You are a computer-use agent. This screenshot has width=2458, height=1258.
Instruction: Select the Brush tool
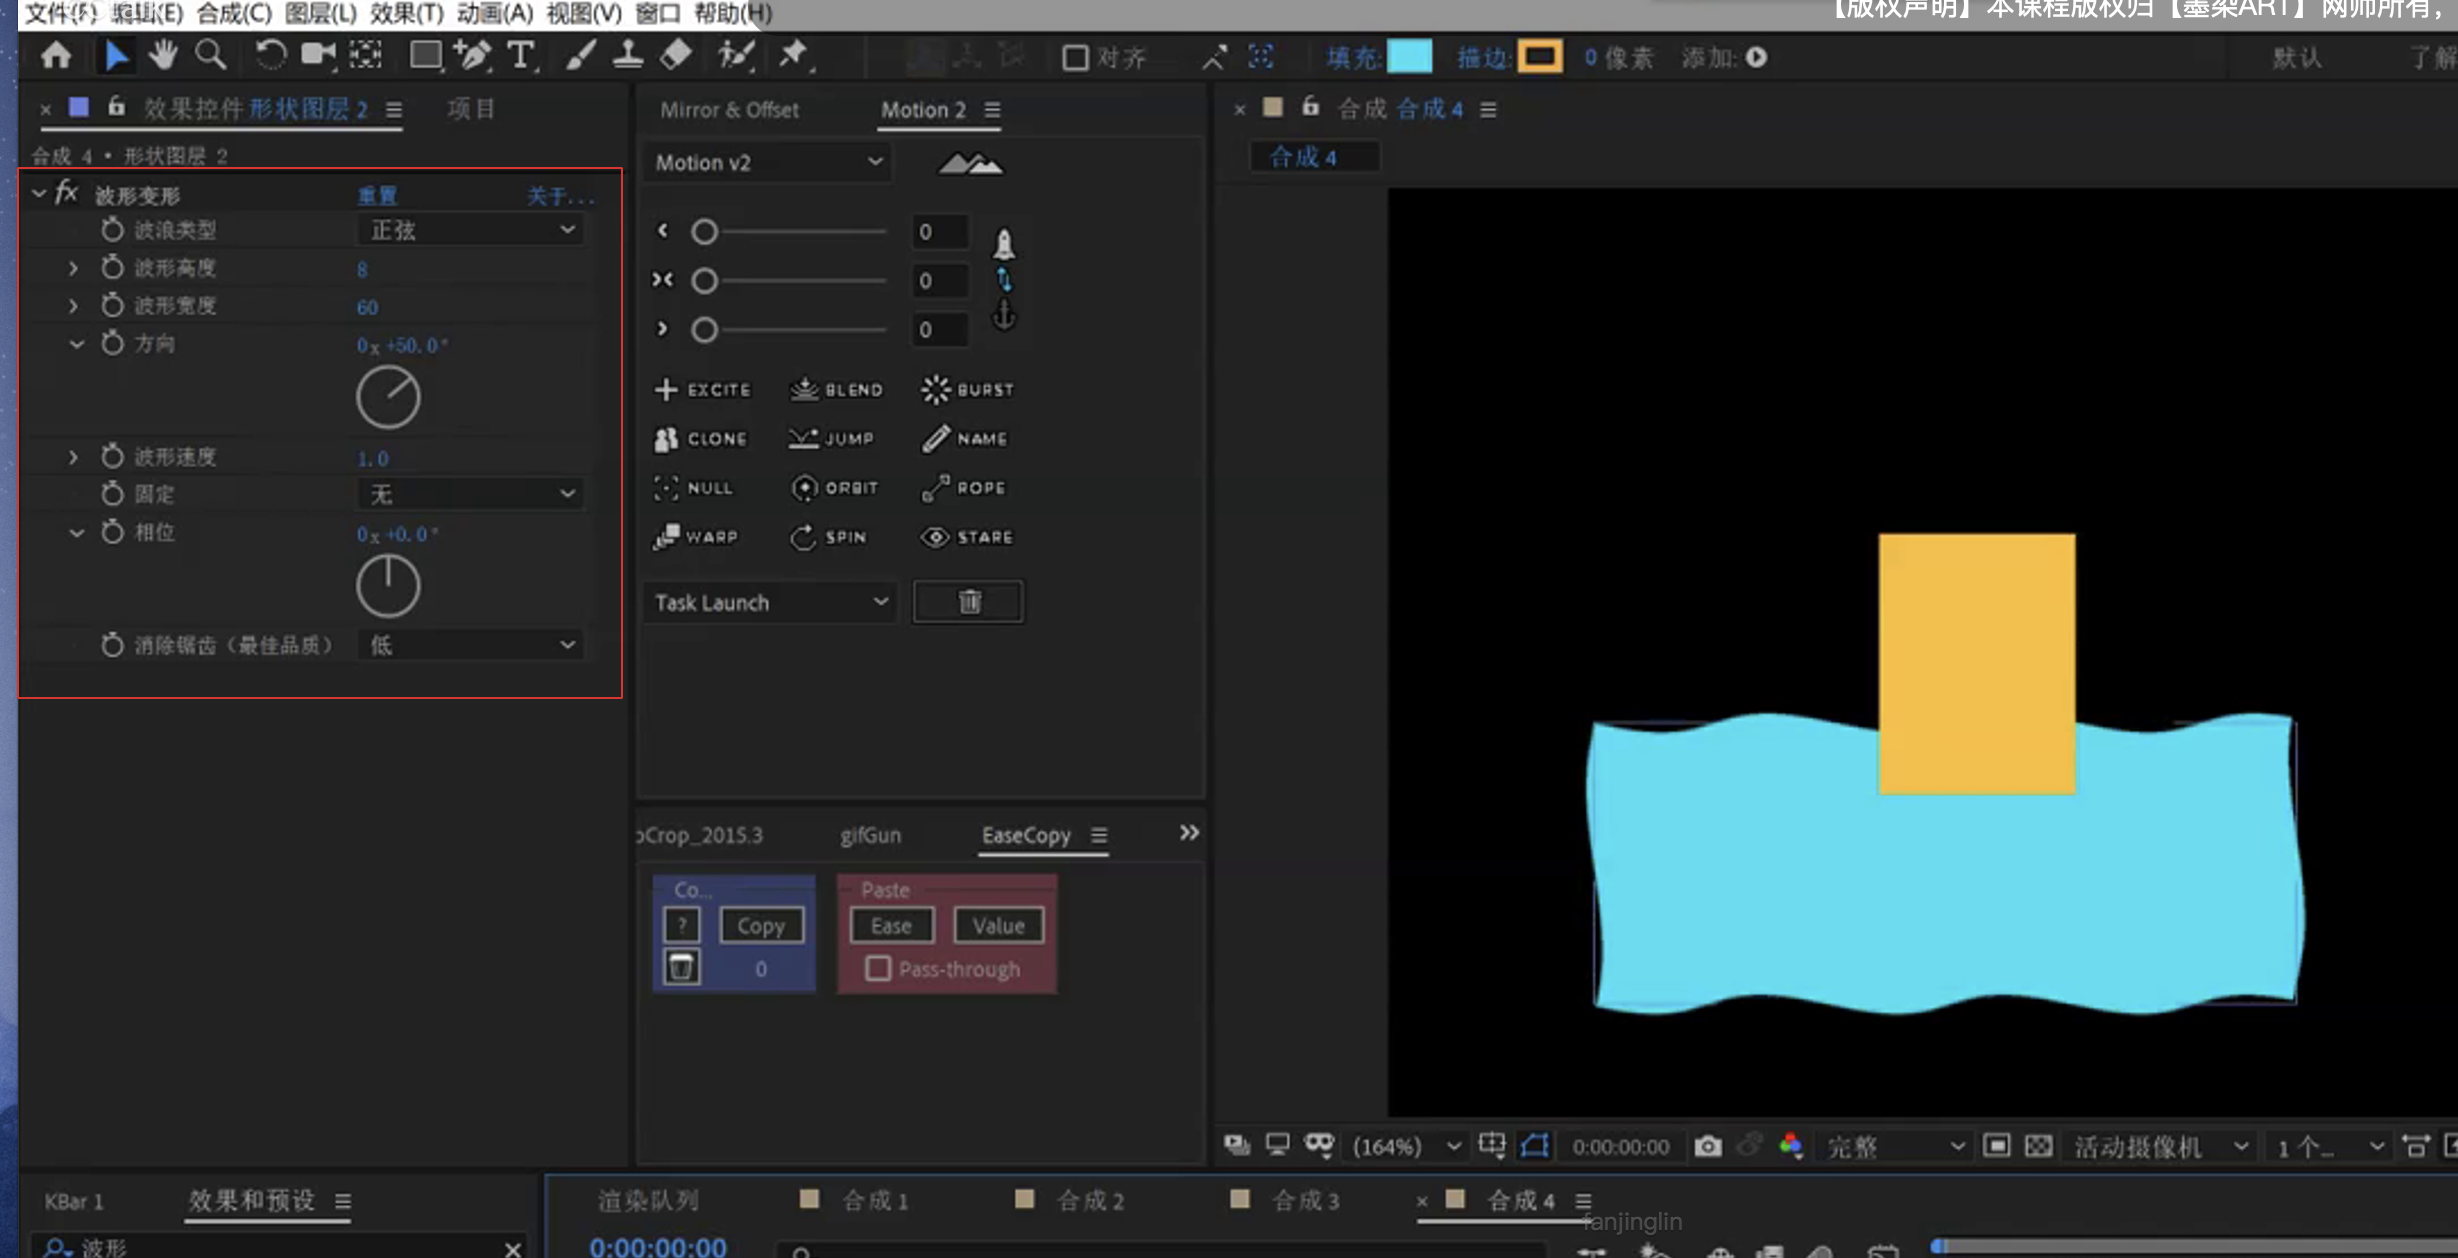(581, 55)
